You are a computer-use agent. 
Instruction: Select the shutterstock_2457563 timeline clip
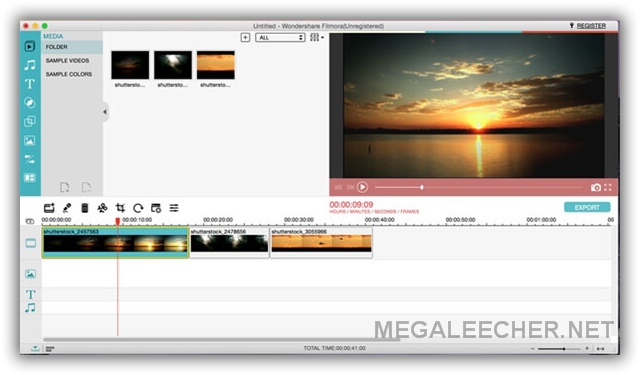point(116,242)
